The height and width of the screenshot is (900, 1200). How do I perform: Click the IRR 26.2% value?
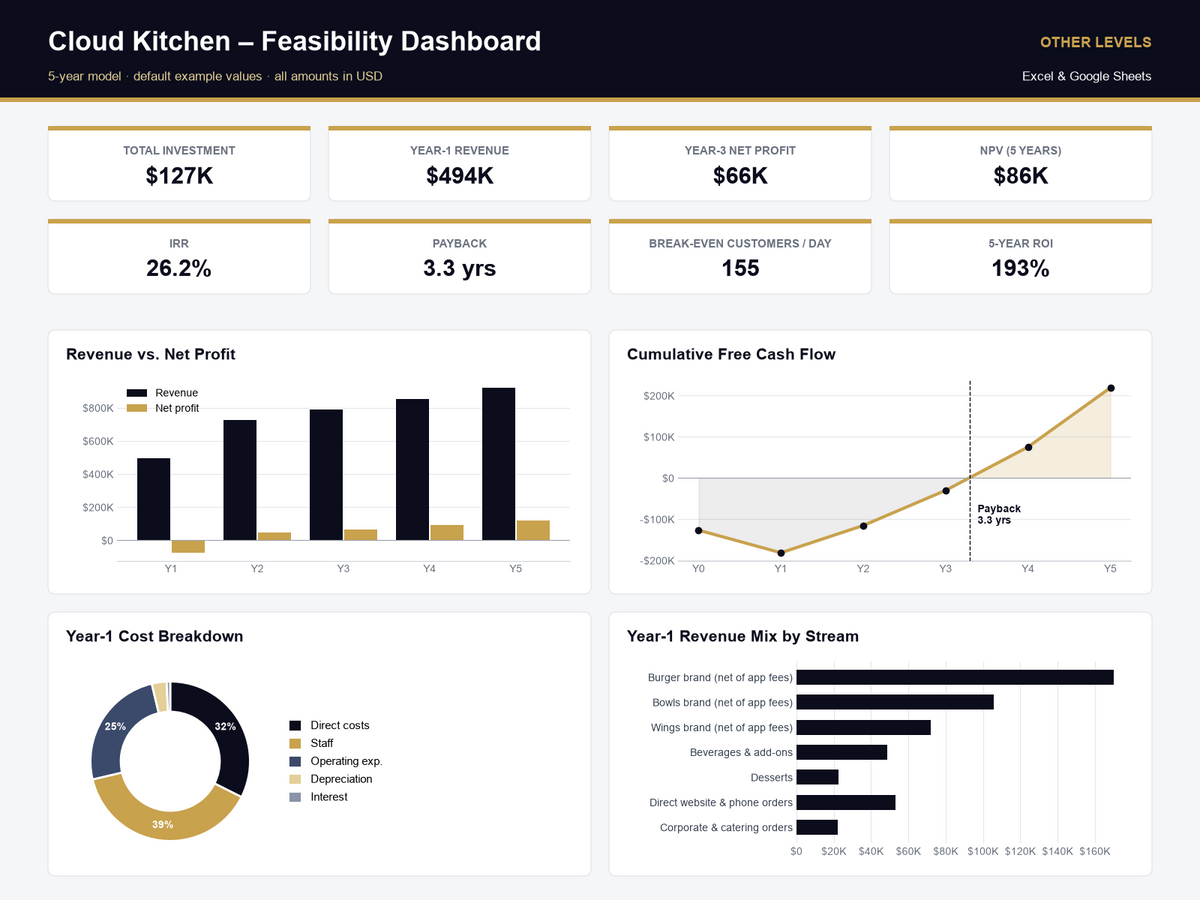point(179,268)
